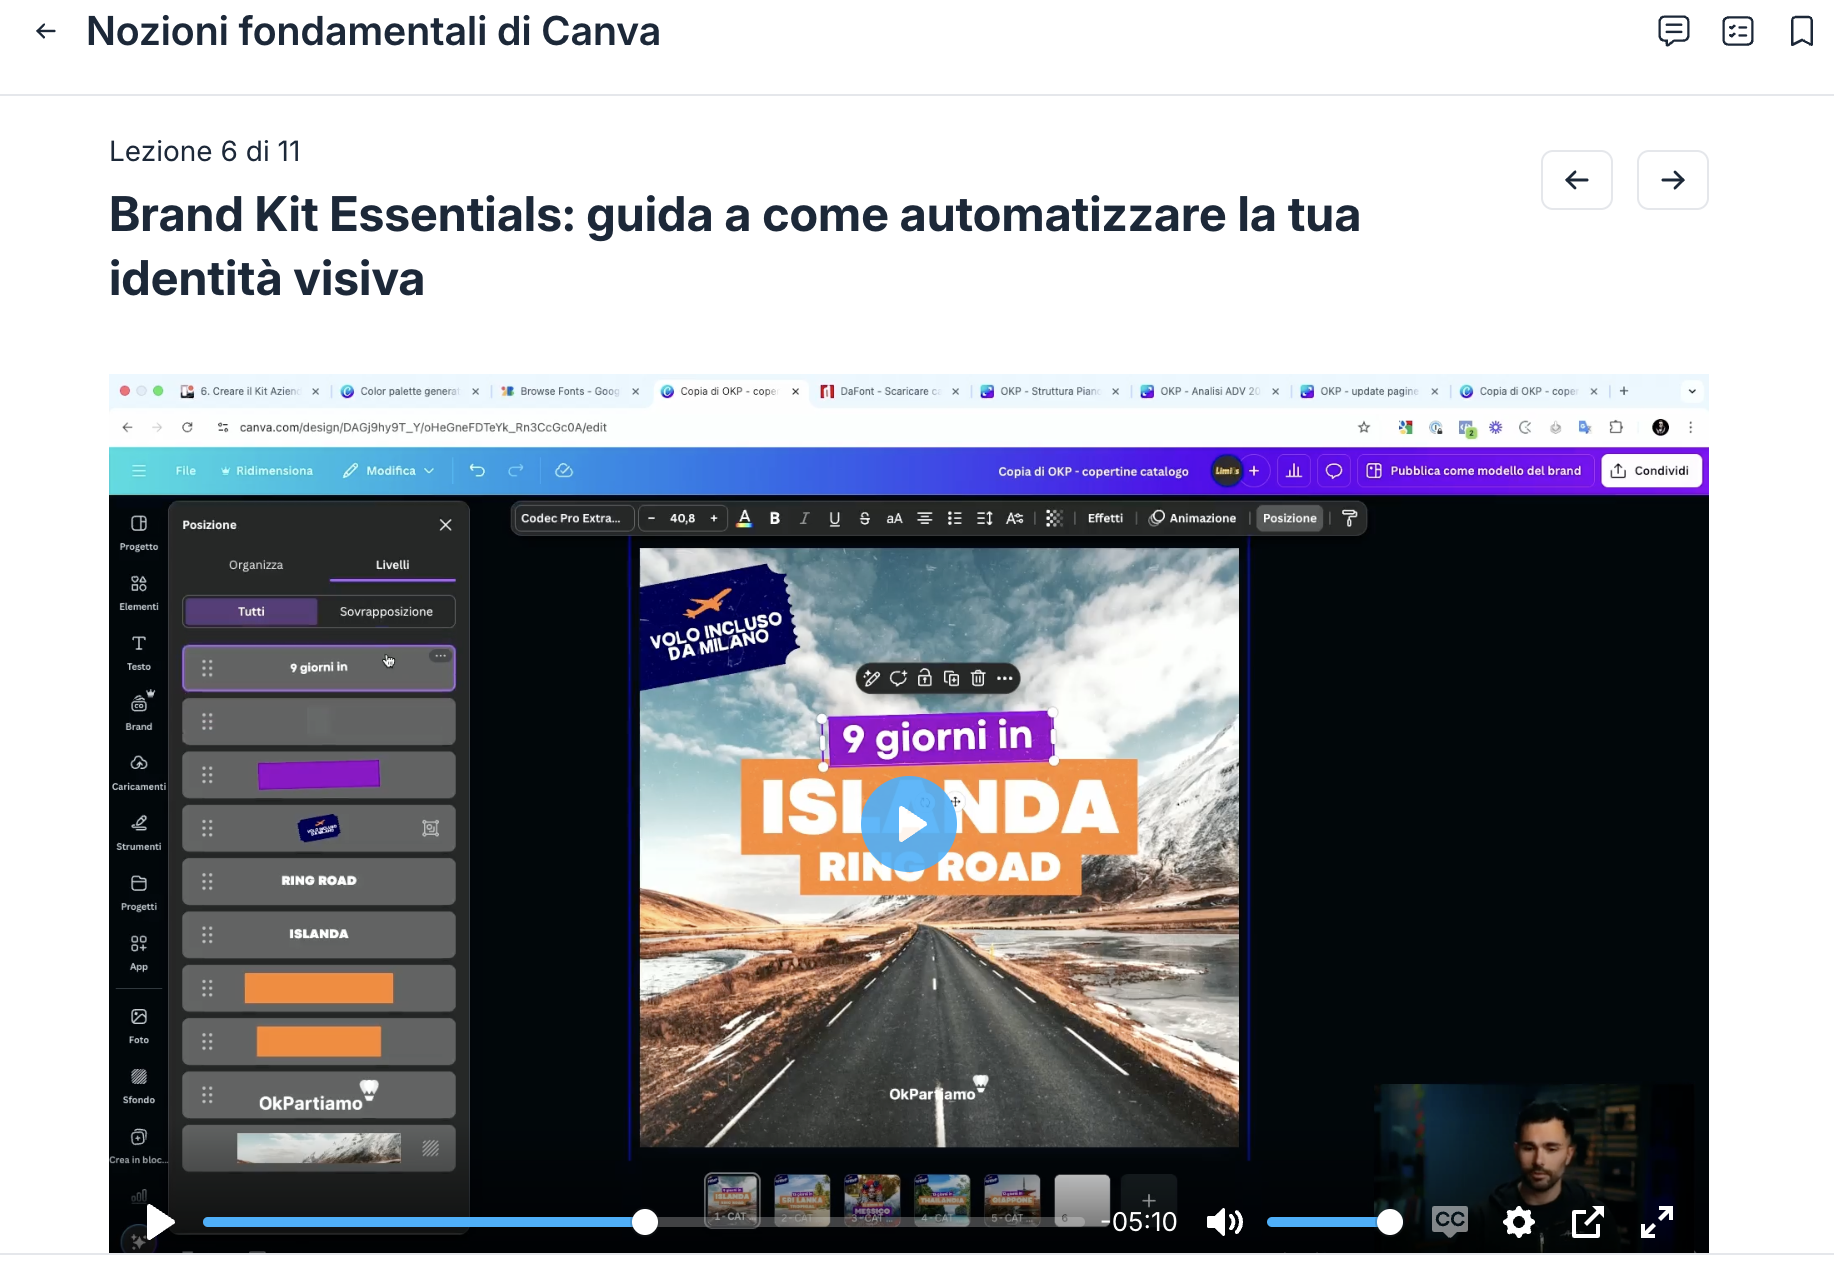The width and height of the screenshot is (1834, 1268).
Task: Open the video settings gear menu
Action: (1518, 1221)
